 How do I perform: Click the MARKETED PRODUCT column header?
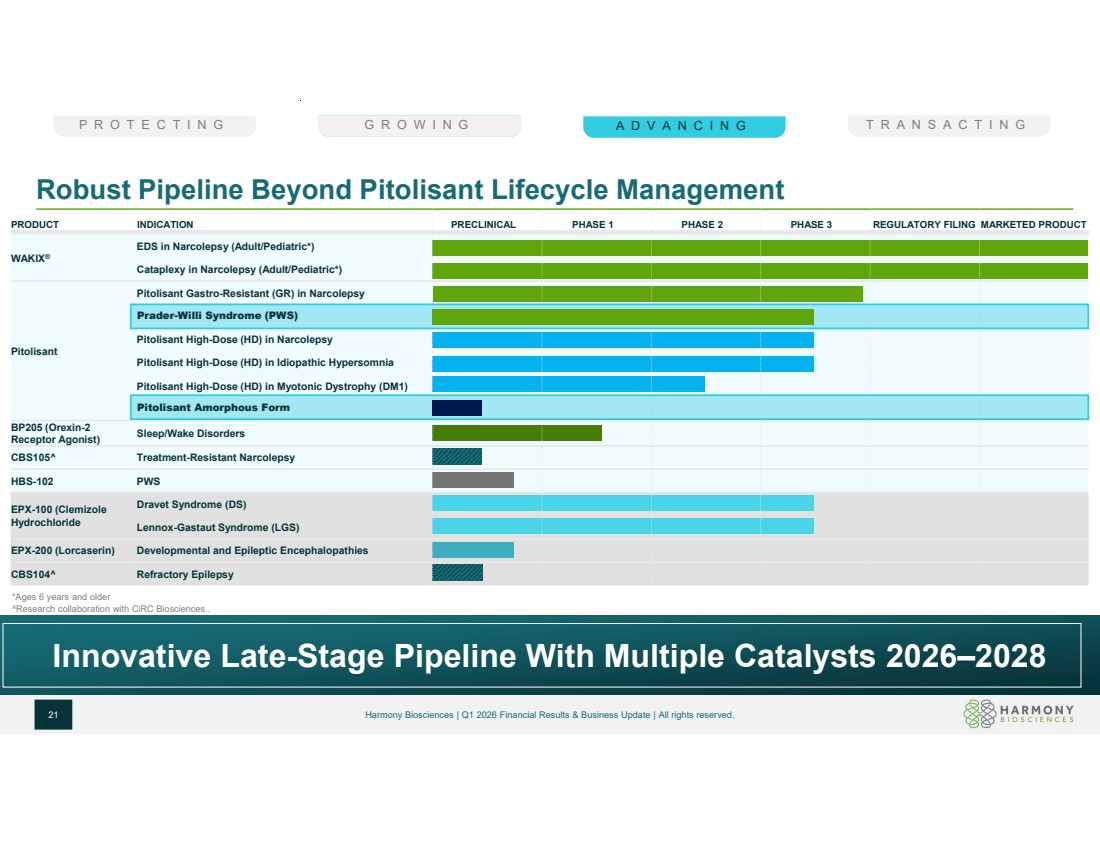(1033, 225)
